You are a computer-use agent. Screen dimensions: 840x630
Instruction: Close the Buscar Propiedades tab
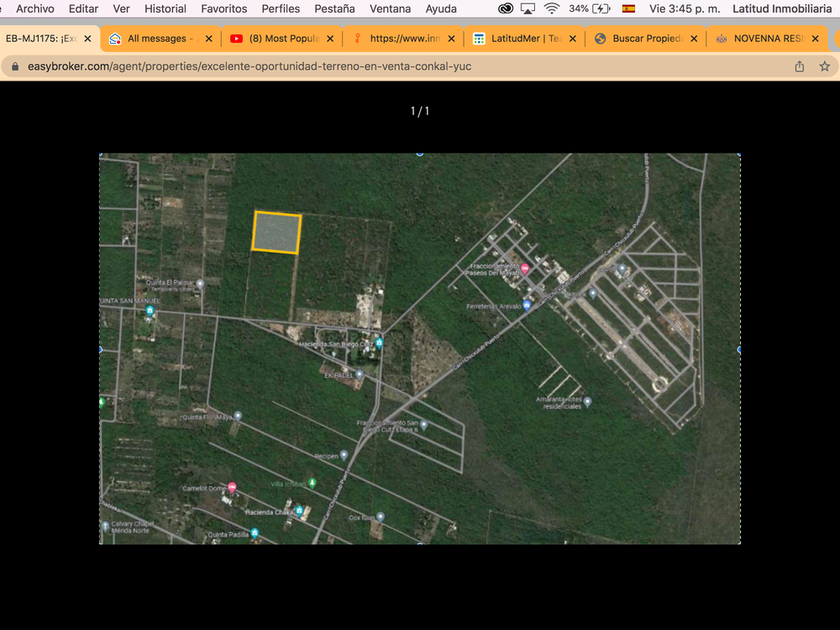pos(694,39)
